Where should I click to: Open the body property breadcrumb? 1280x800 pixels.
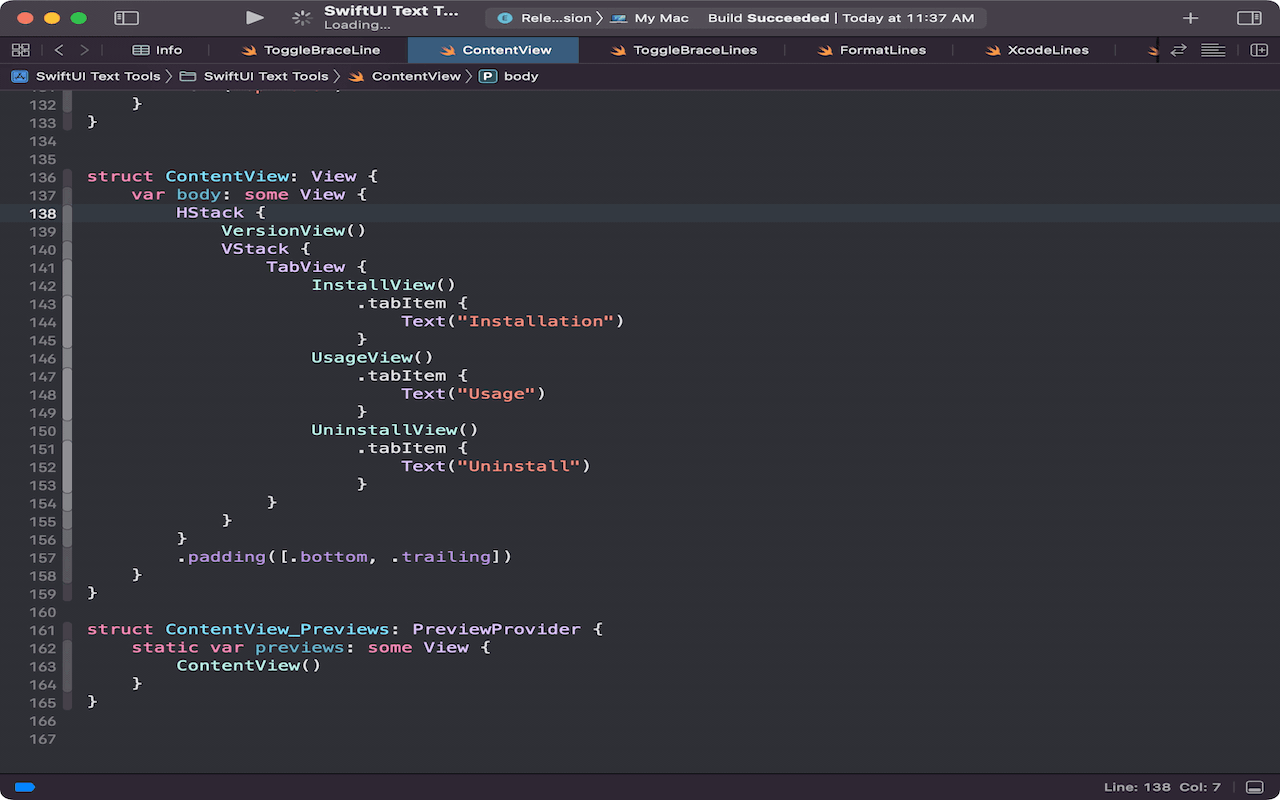[x=521, y=76]
